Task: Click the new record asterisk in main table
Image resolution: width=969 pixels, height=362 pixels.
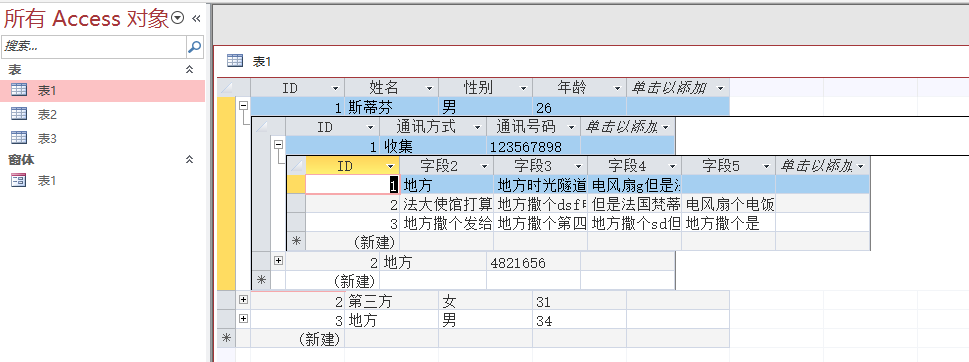Action: (x=226, y=339)
